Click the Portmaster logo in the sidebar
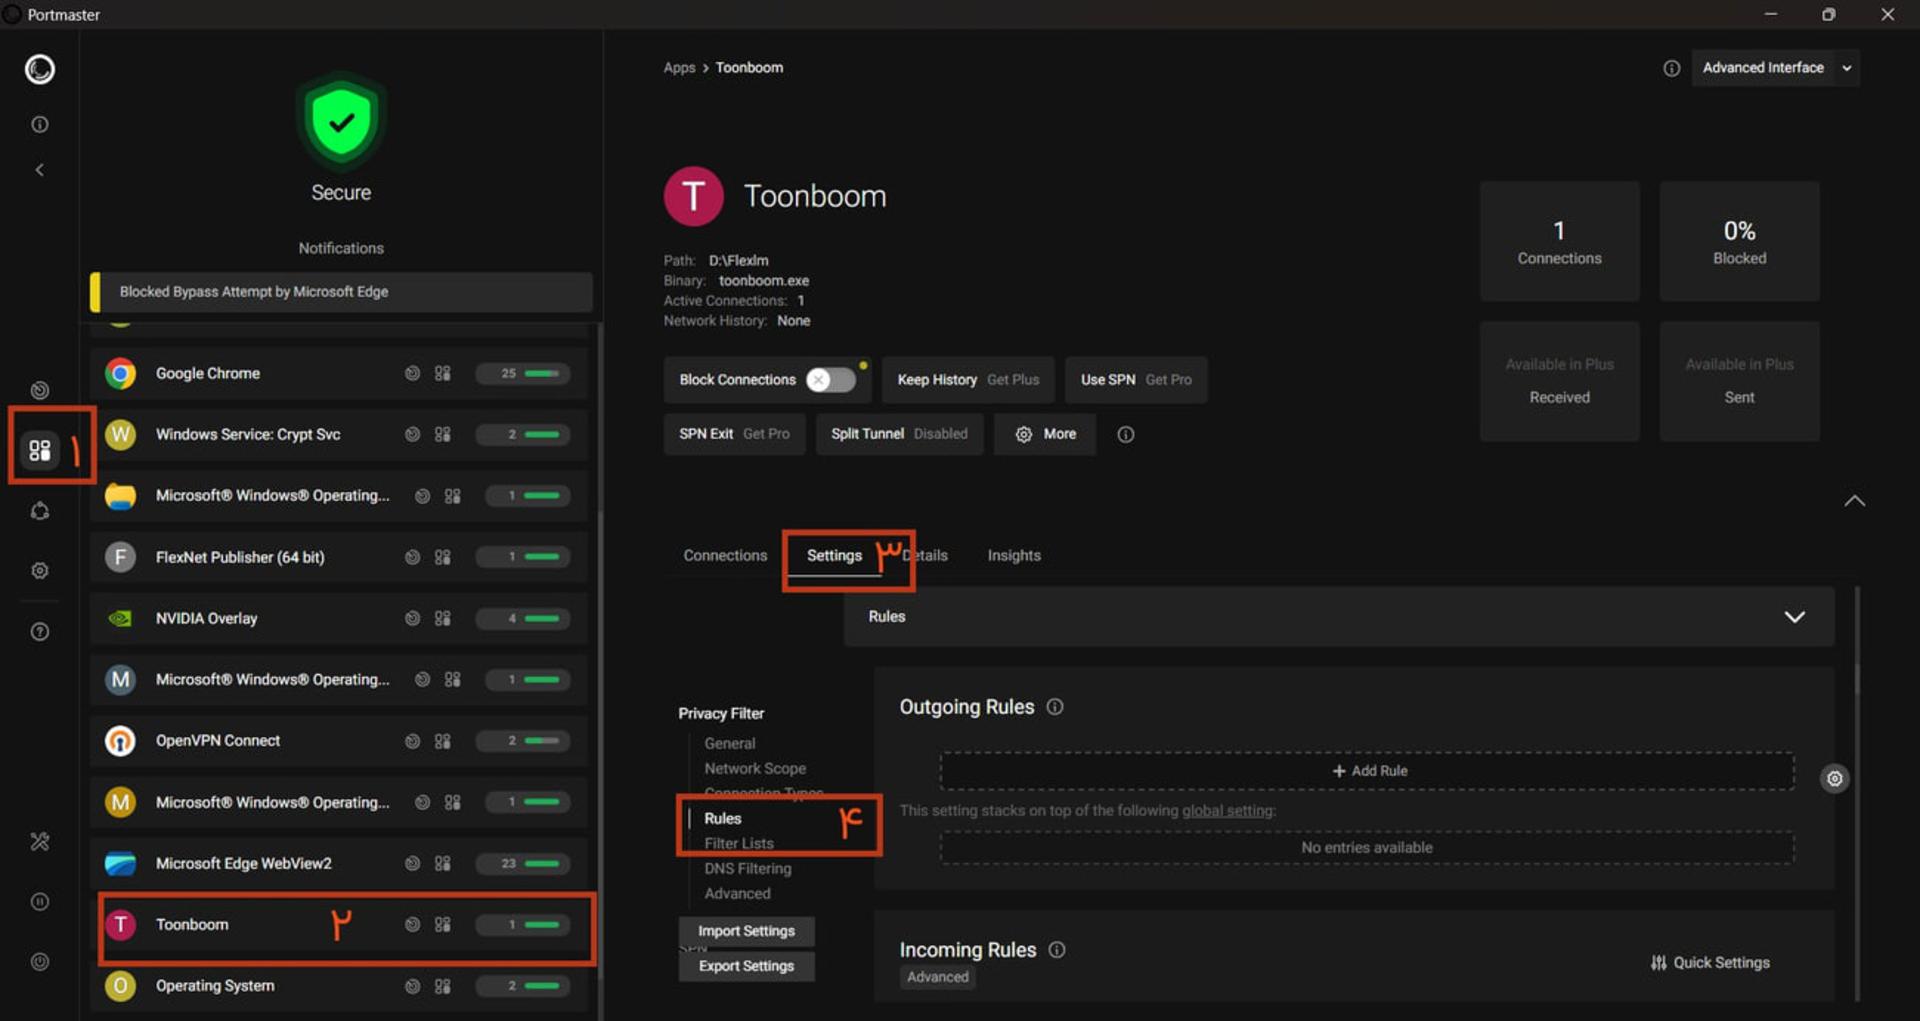1920x1021 pixels. (40, 69)
